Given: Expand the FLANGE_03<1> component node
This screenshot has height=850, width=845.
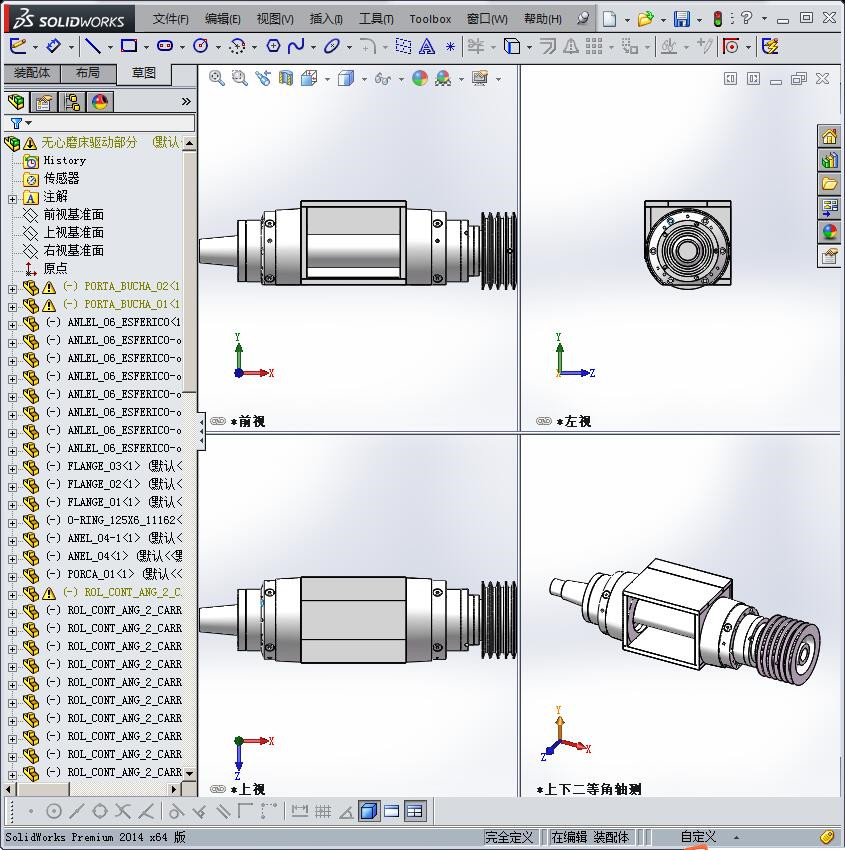Looking at the screenshot, I should click(x=12, y=467).
